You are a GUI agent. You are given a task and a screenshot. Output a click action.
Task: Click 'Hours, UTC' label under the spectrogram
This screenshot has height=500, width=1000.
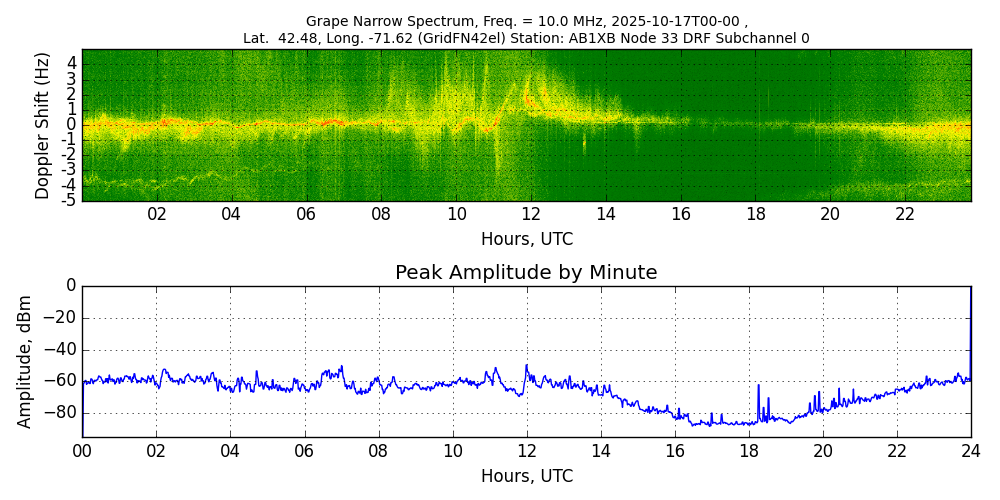click(526, 240)
